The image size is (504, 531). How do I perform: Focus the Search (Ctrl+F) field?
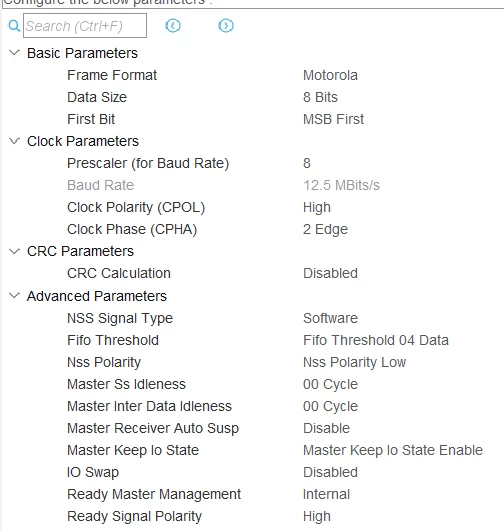[x=85, y=25]
